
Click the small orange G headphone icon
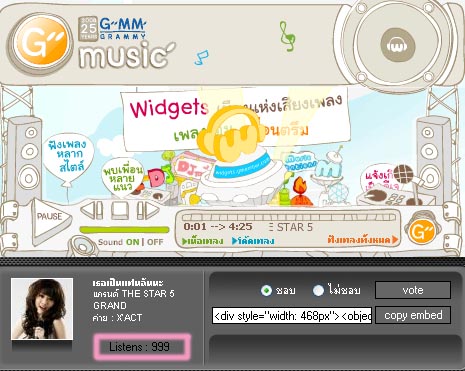coord(422,229)
